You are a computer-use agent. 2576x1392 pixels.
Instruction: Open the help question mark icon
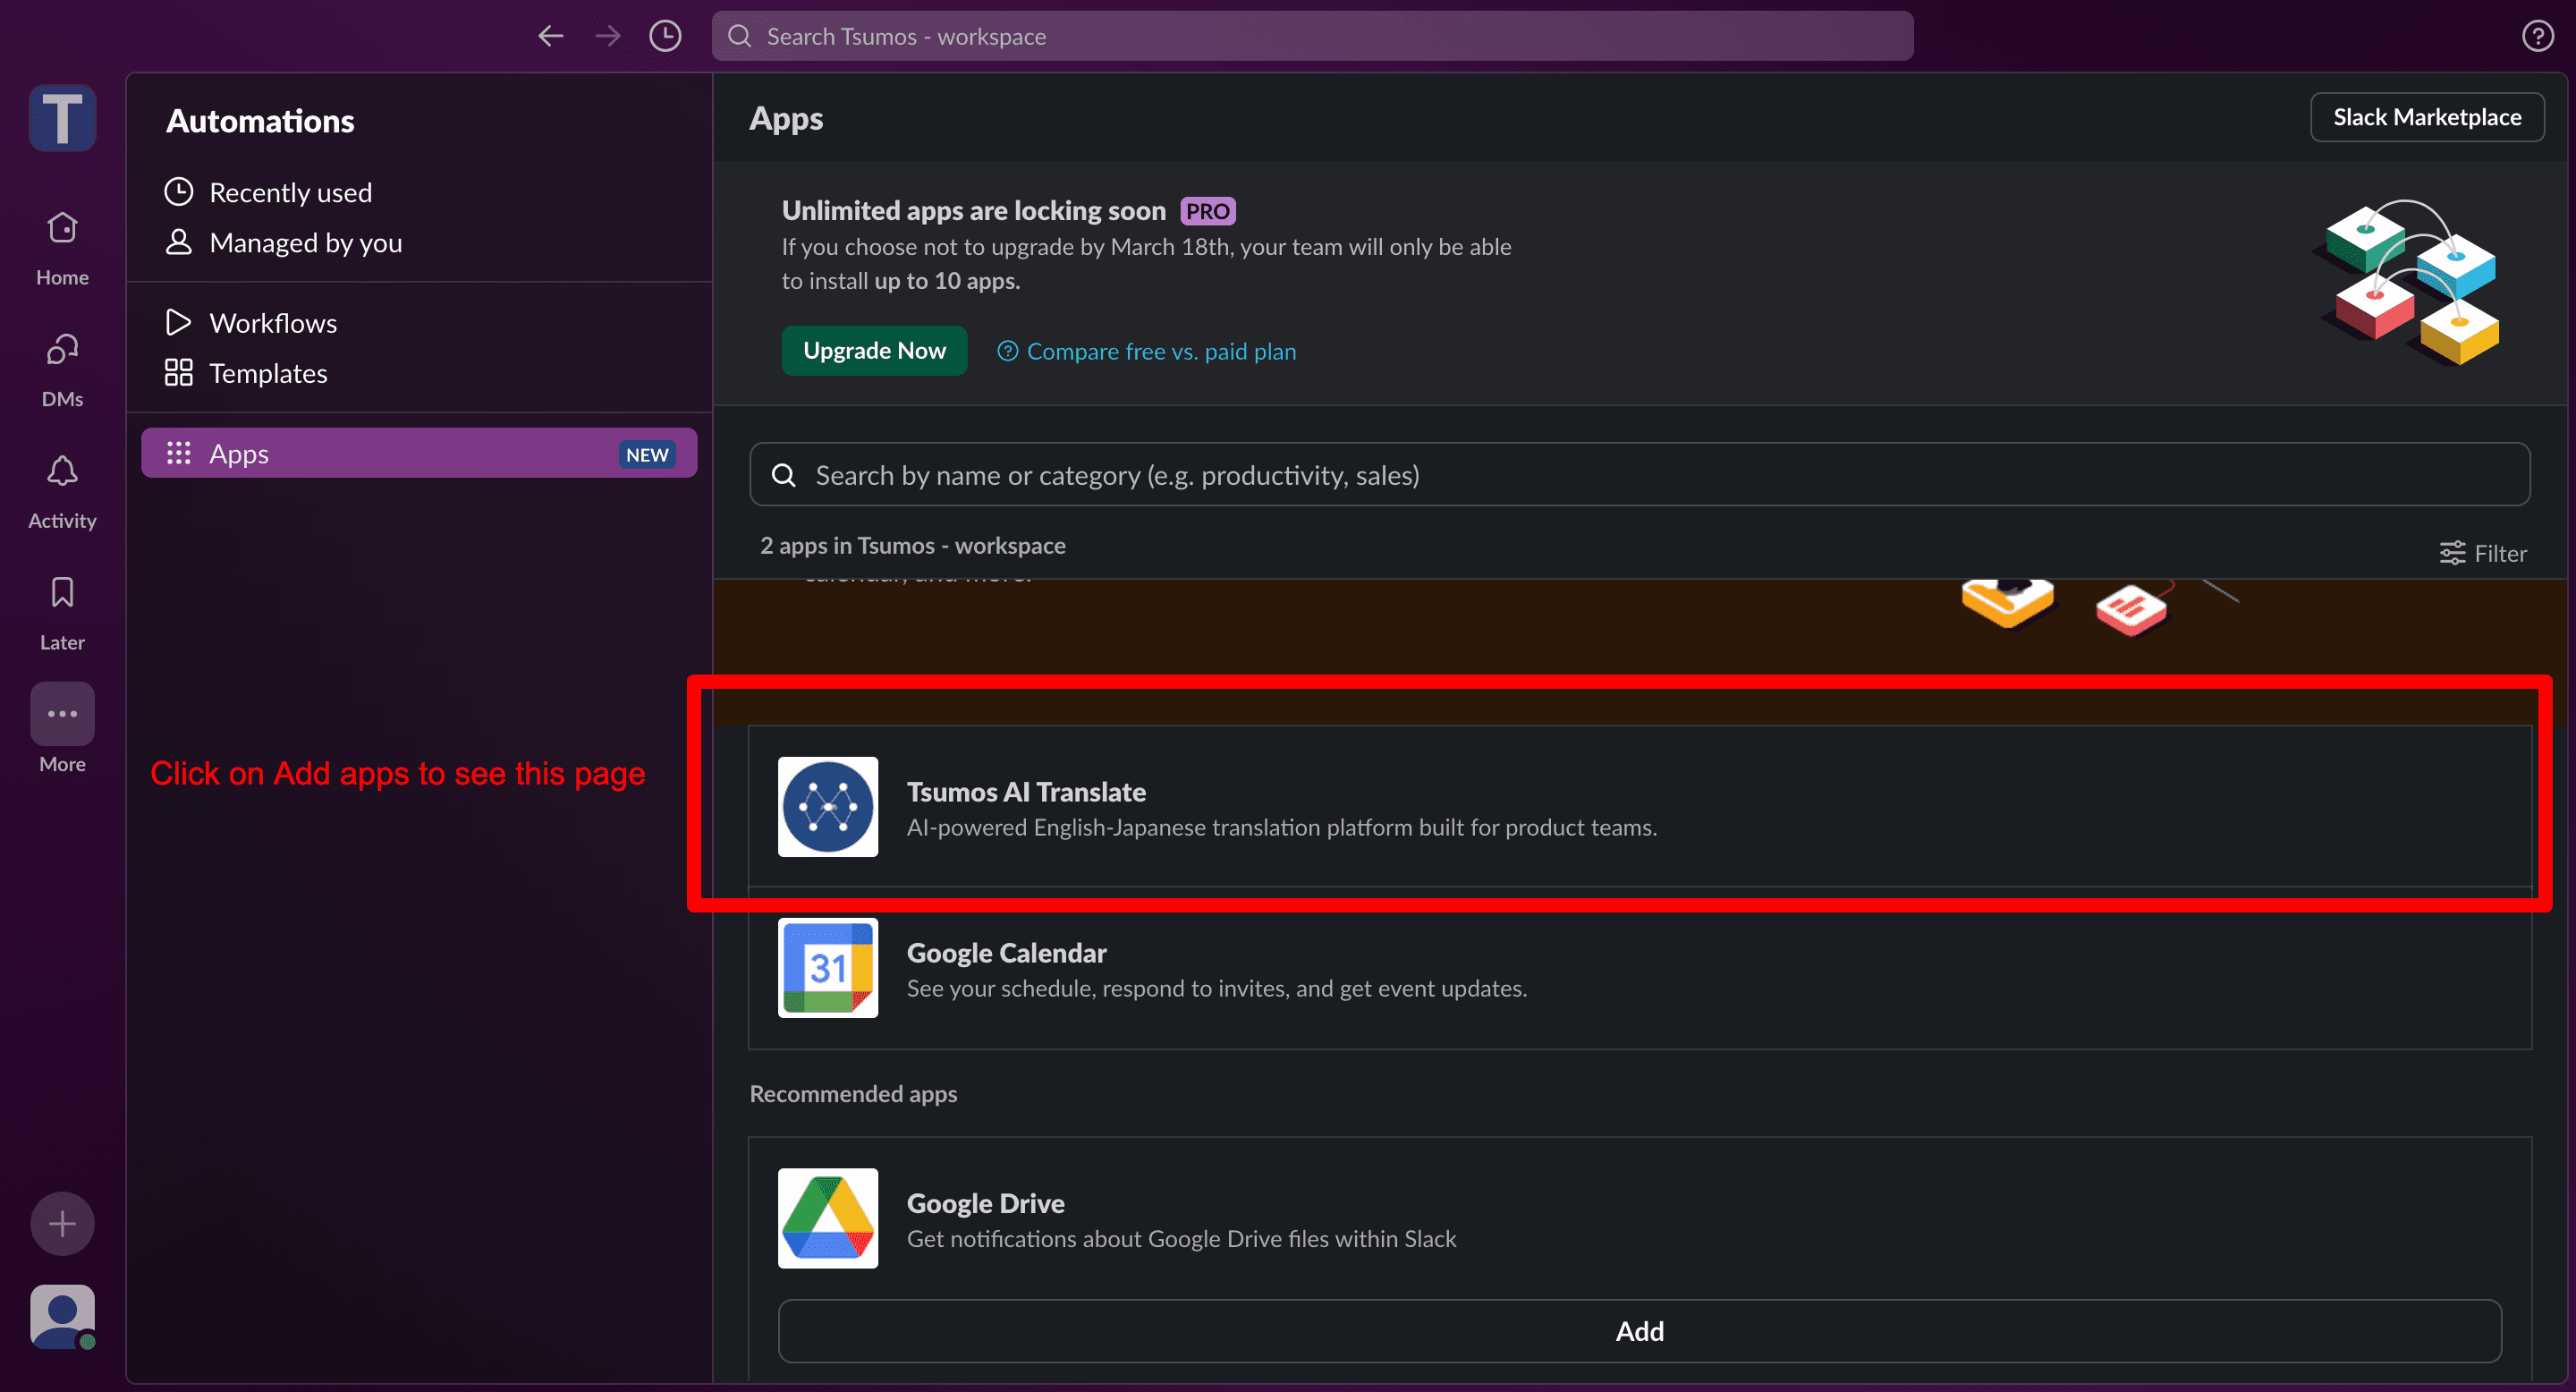click(2537, 37)
